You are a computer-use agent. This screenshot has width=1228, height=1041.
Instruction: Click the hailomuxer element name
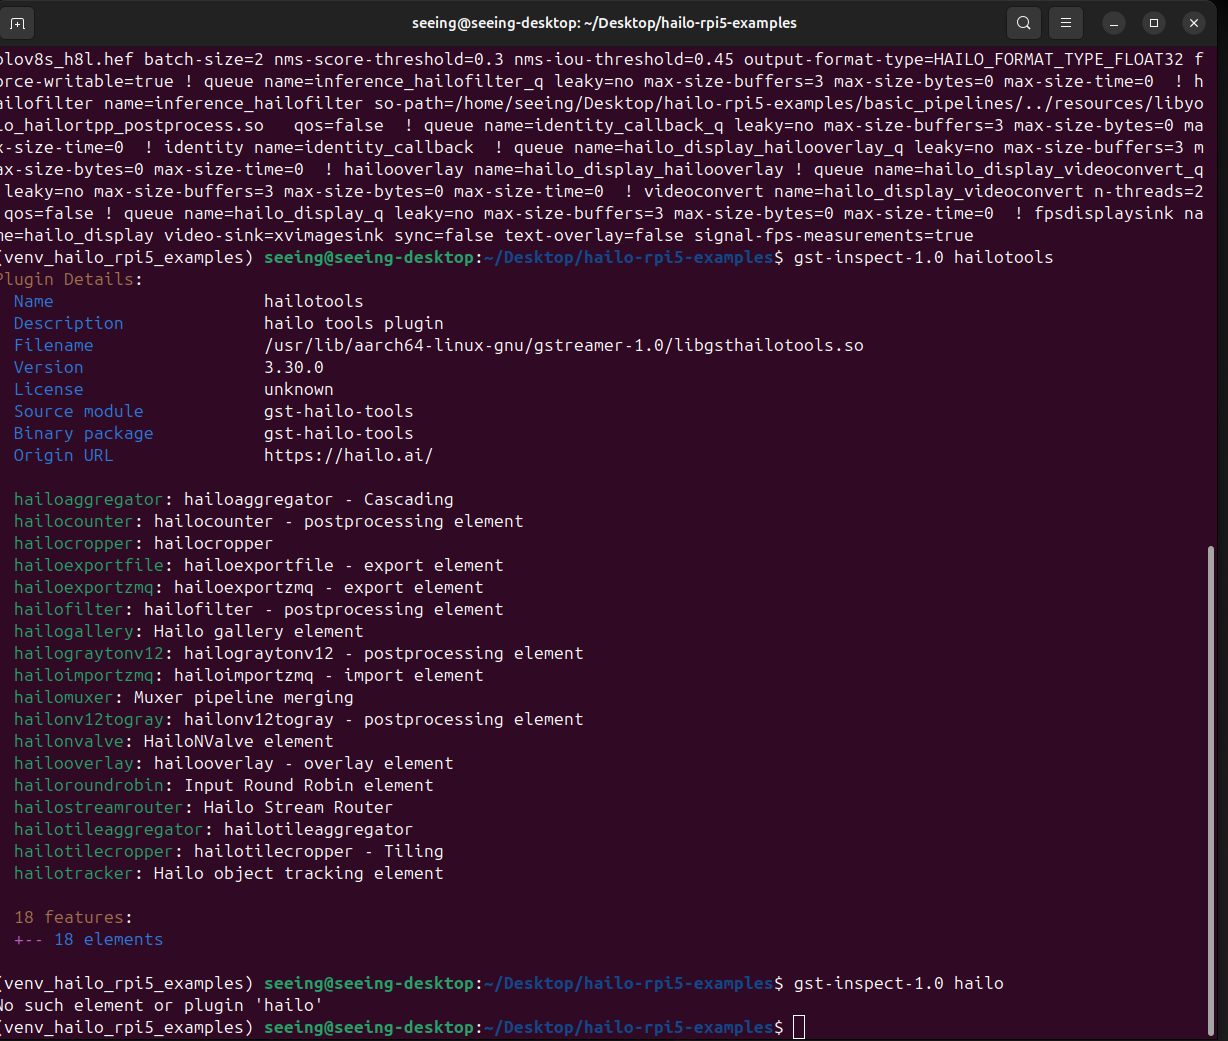click(x=63, y=697)
